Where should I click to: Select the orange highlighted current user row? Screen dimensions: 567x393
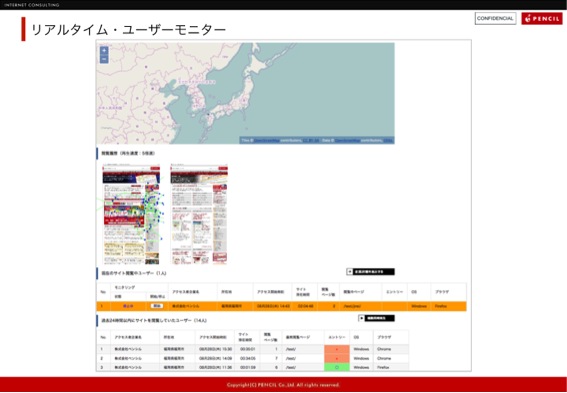[x=281, y=306]
